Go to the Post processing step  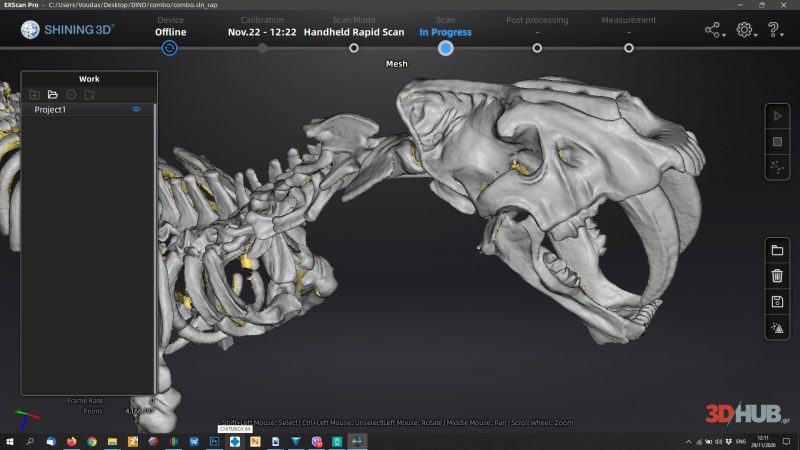(x=537, y=48)
